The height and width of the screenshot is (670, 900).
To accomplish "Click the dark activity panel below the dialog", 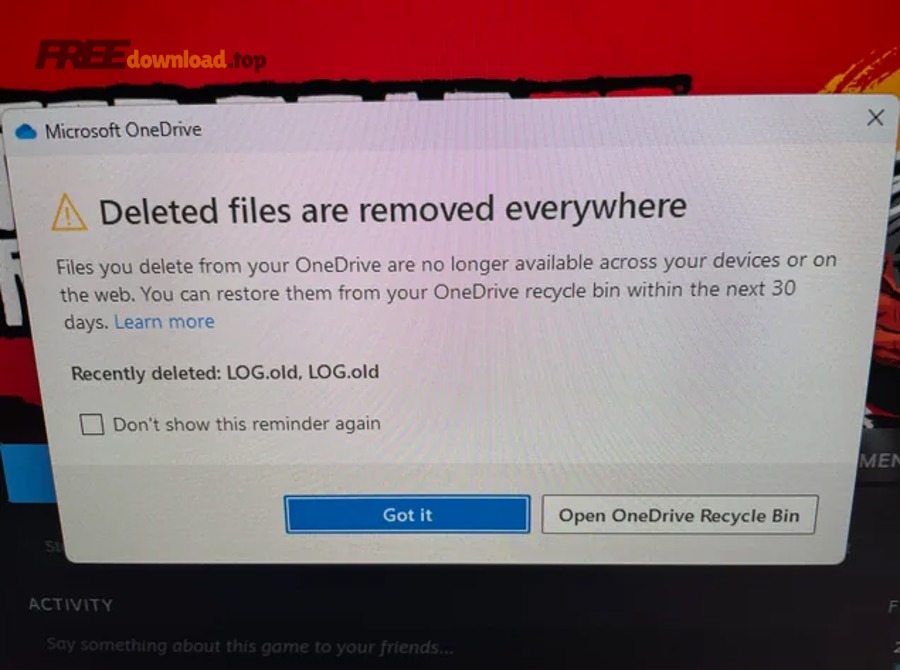I will (x=450, y=617).
